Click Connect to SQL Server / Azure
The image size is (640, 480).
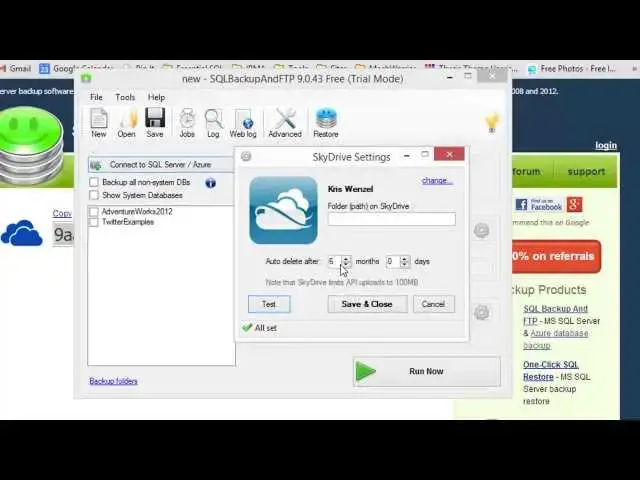(x=161, y=164)
